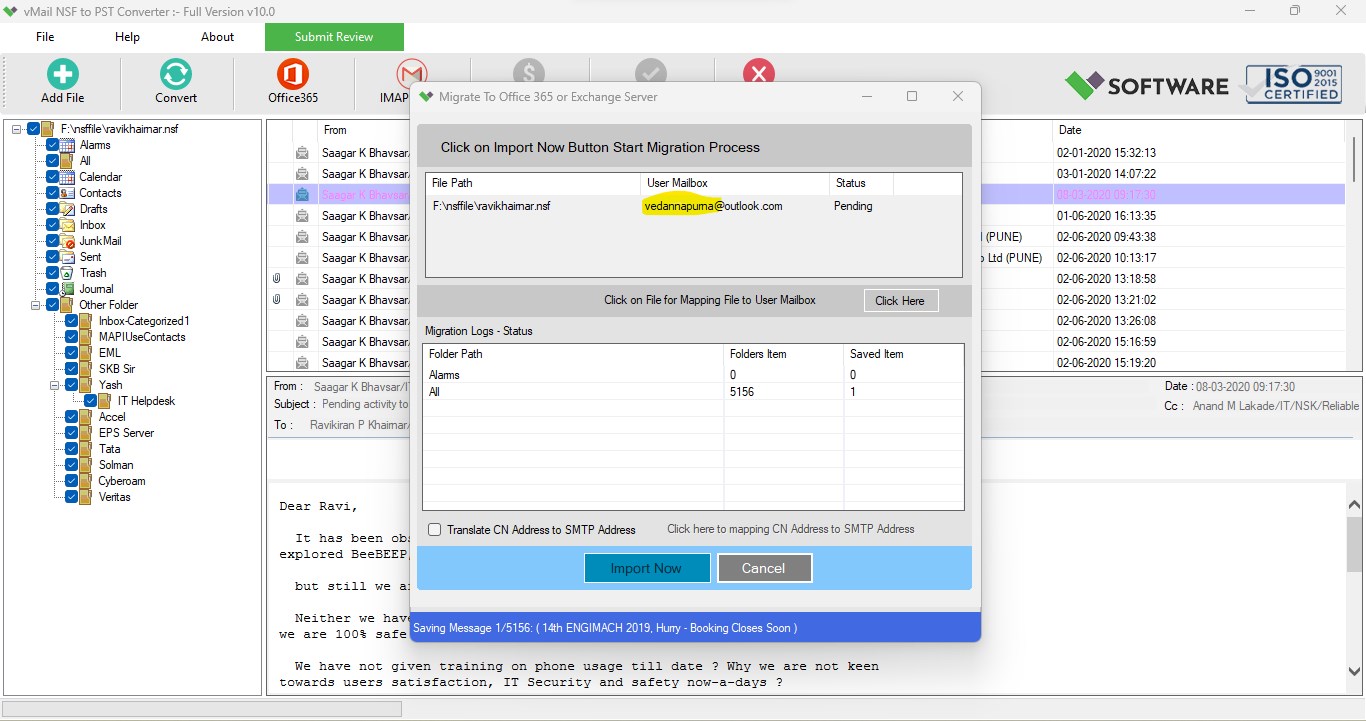
Task: Click the All row in Migration Logs
Action: 693,392
